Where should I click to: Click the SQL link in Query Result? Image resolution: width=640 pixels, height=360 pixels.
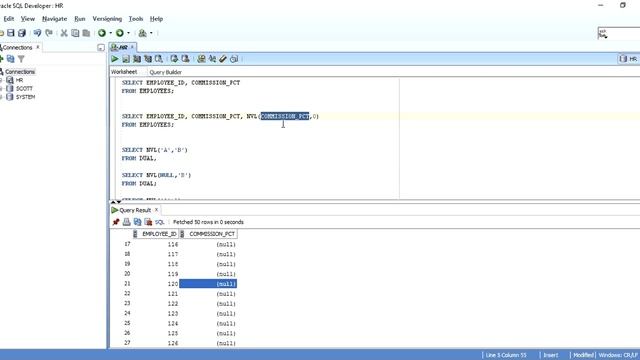[x=160, y=222]
